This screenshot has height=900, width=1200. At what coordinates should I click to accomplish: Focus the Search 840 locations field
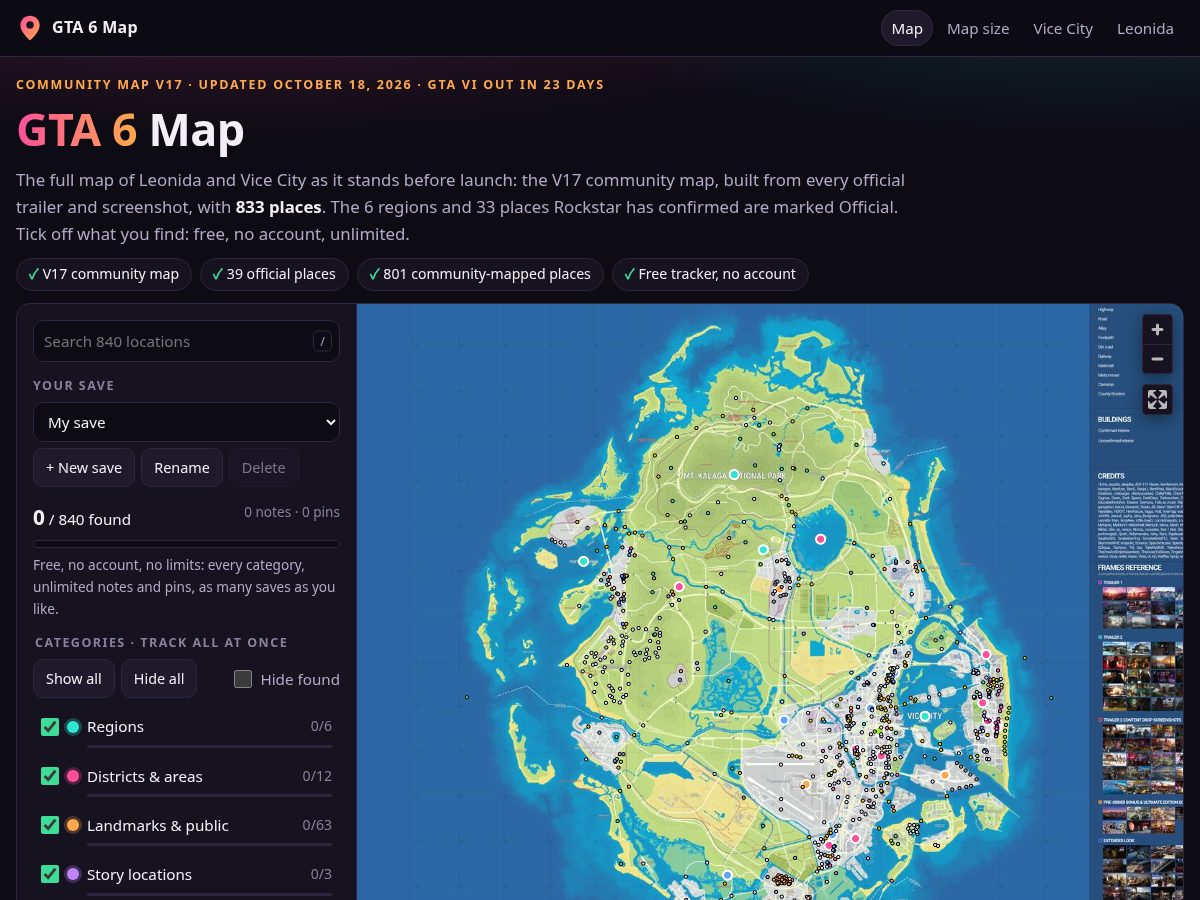tap(186, 341)
